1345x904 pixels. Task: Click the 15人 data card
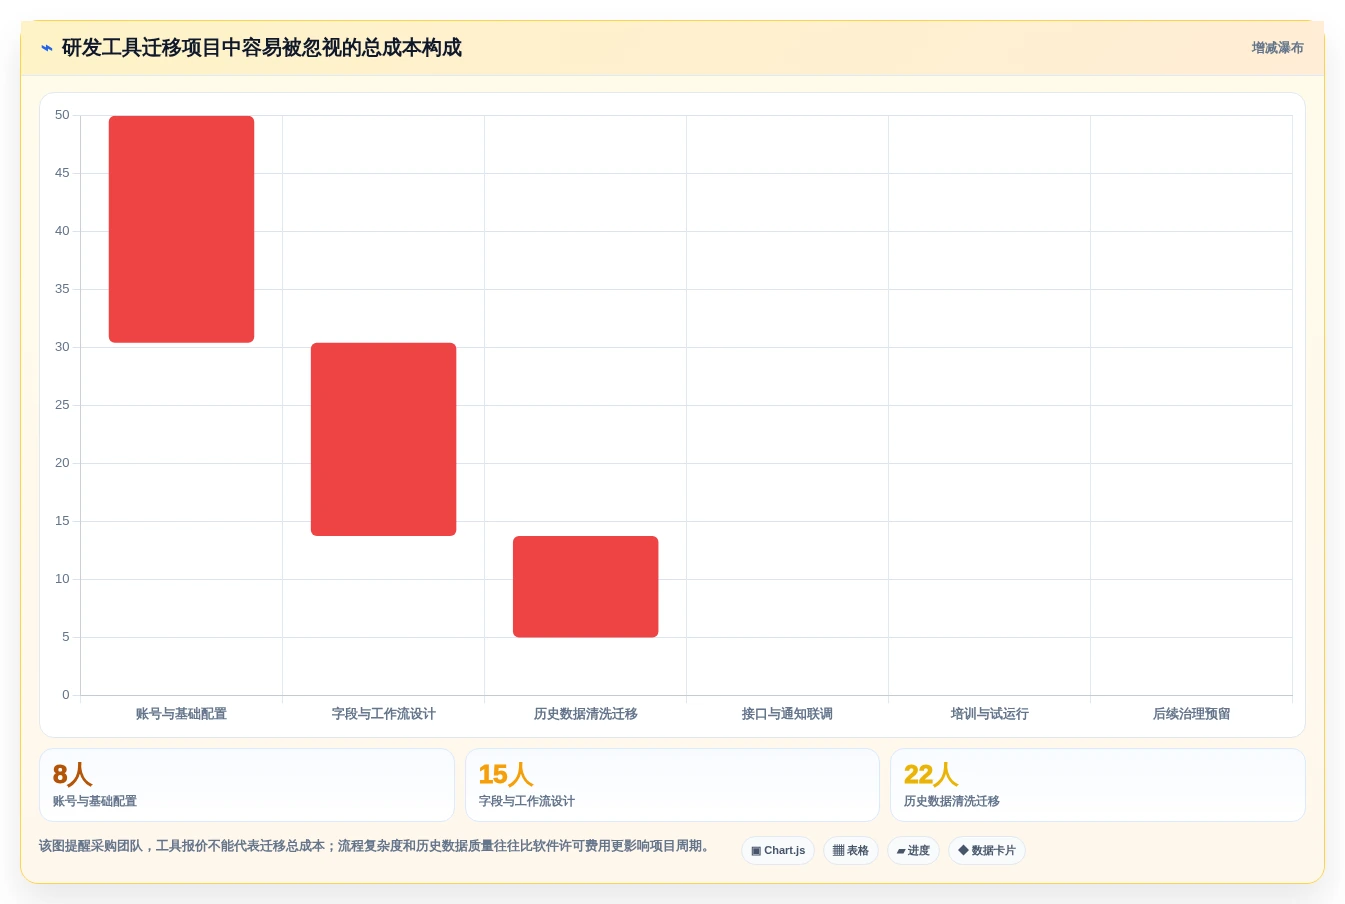[672, 785]
